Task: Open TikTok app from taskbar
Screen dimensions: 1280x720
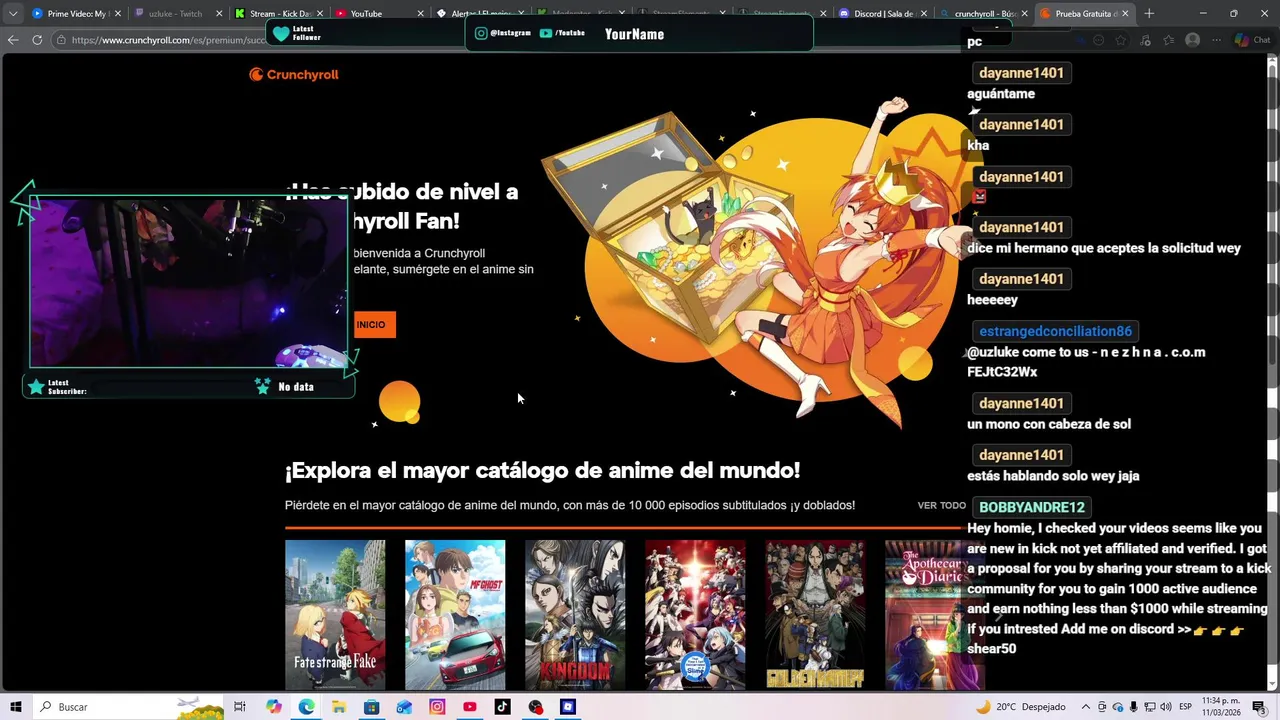Action: 502,707
